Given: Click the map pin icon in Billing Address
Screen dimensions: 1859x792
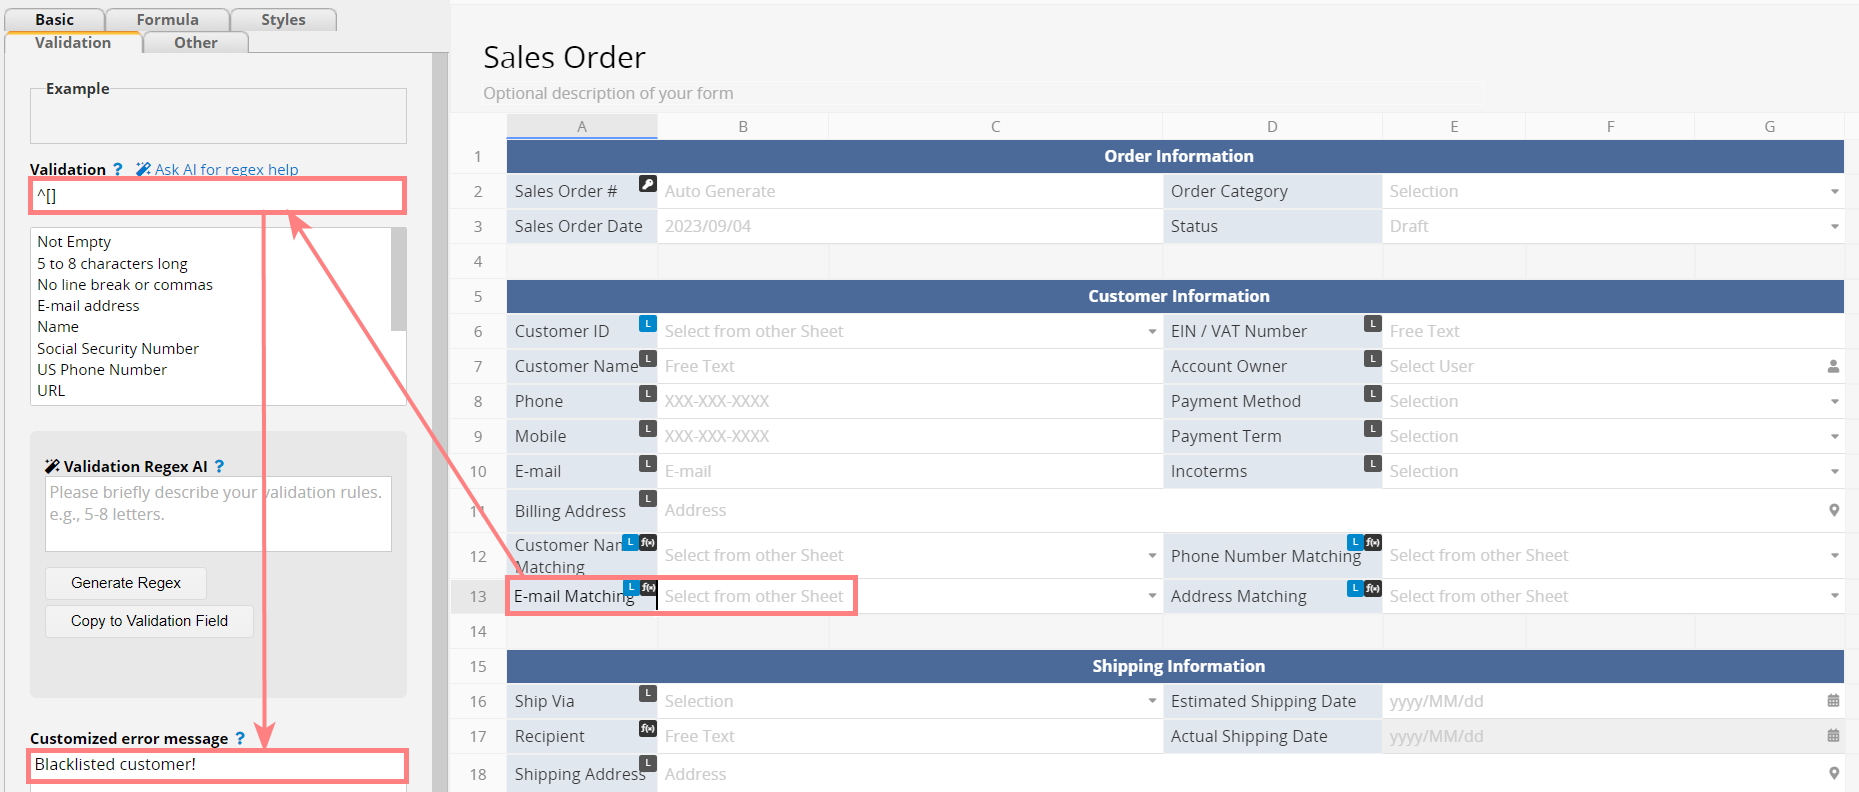Looking at the screenshot, I should pyautogui.click(x=1833, y=510).
